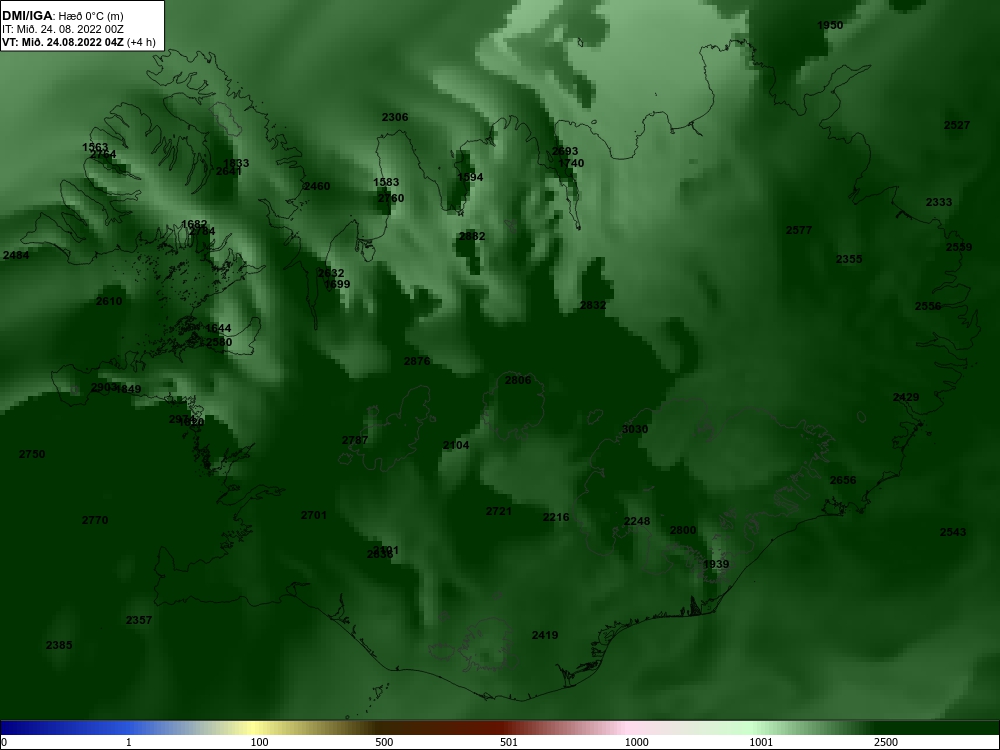This screenshot has height=750, width=1000.
Task: Click the offshore value 2543
Action: click(x=953, y=532)
